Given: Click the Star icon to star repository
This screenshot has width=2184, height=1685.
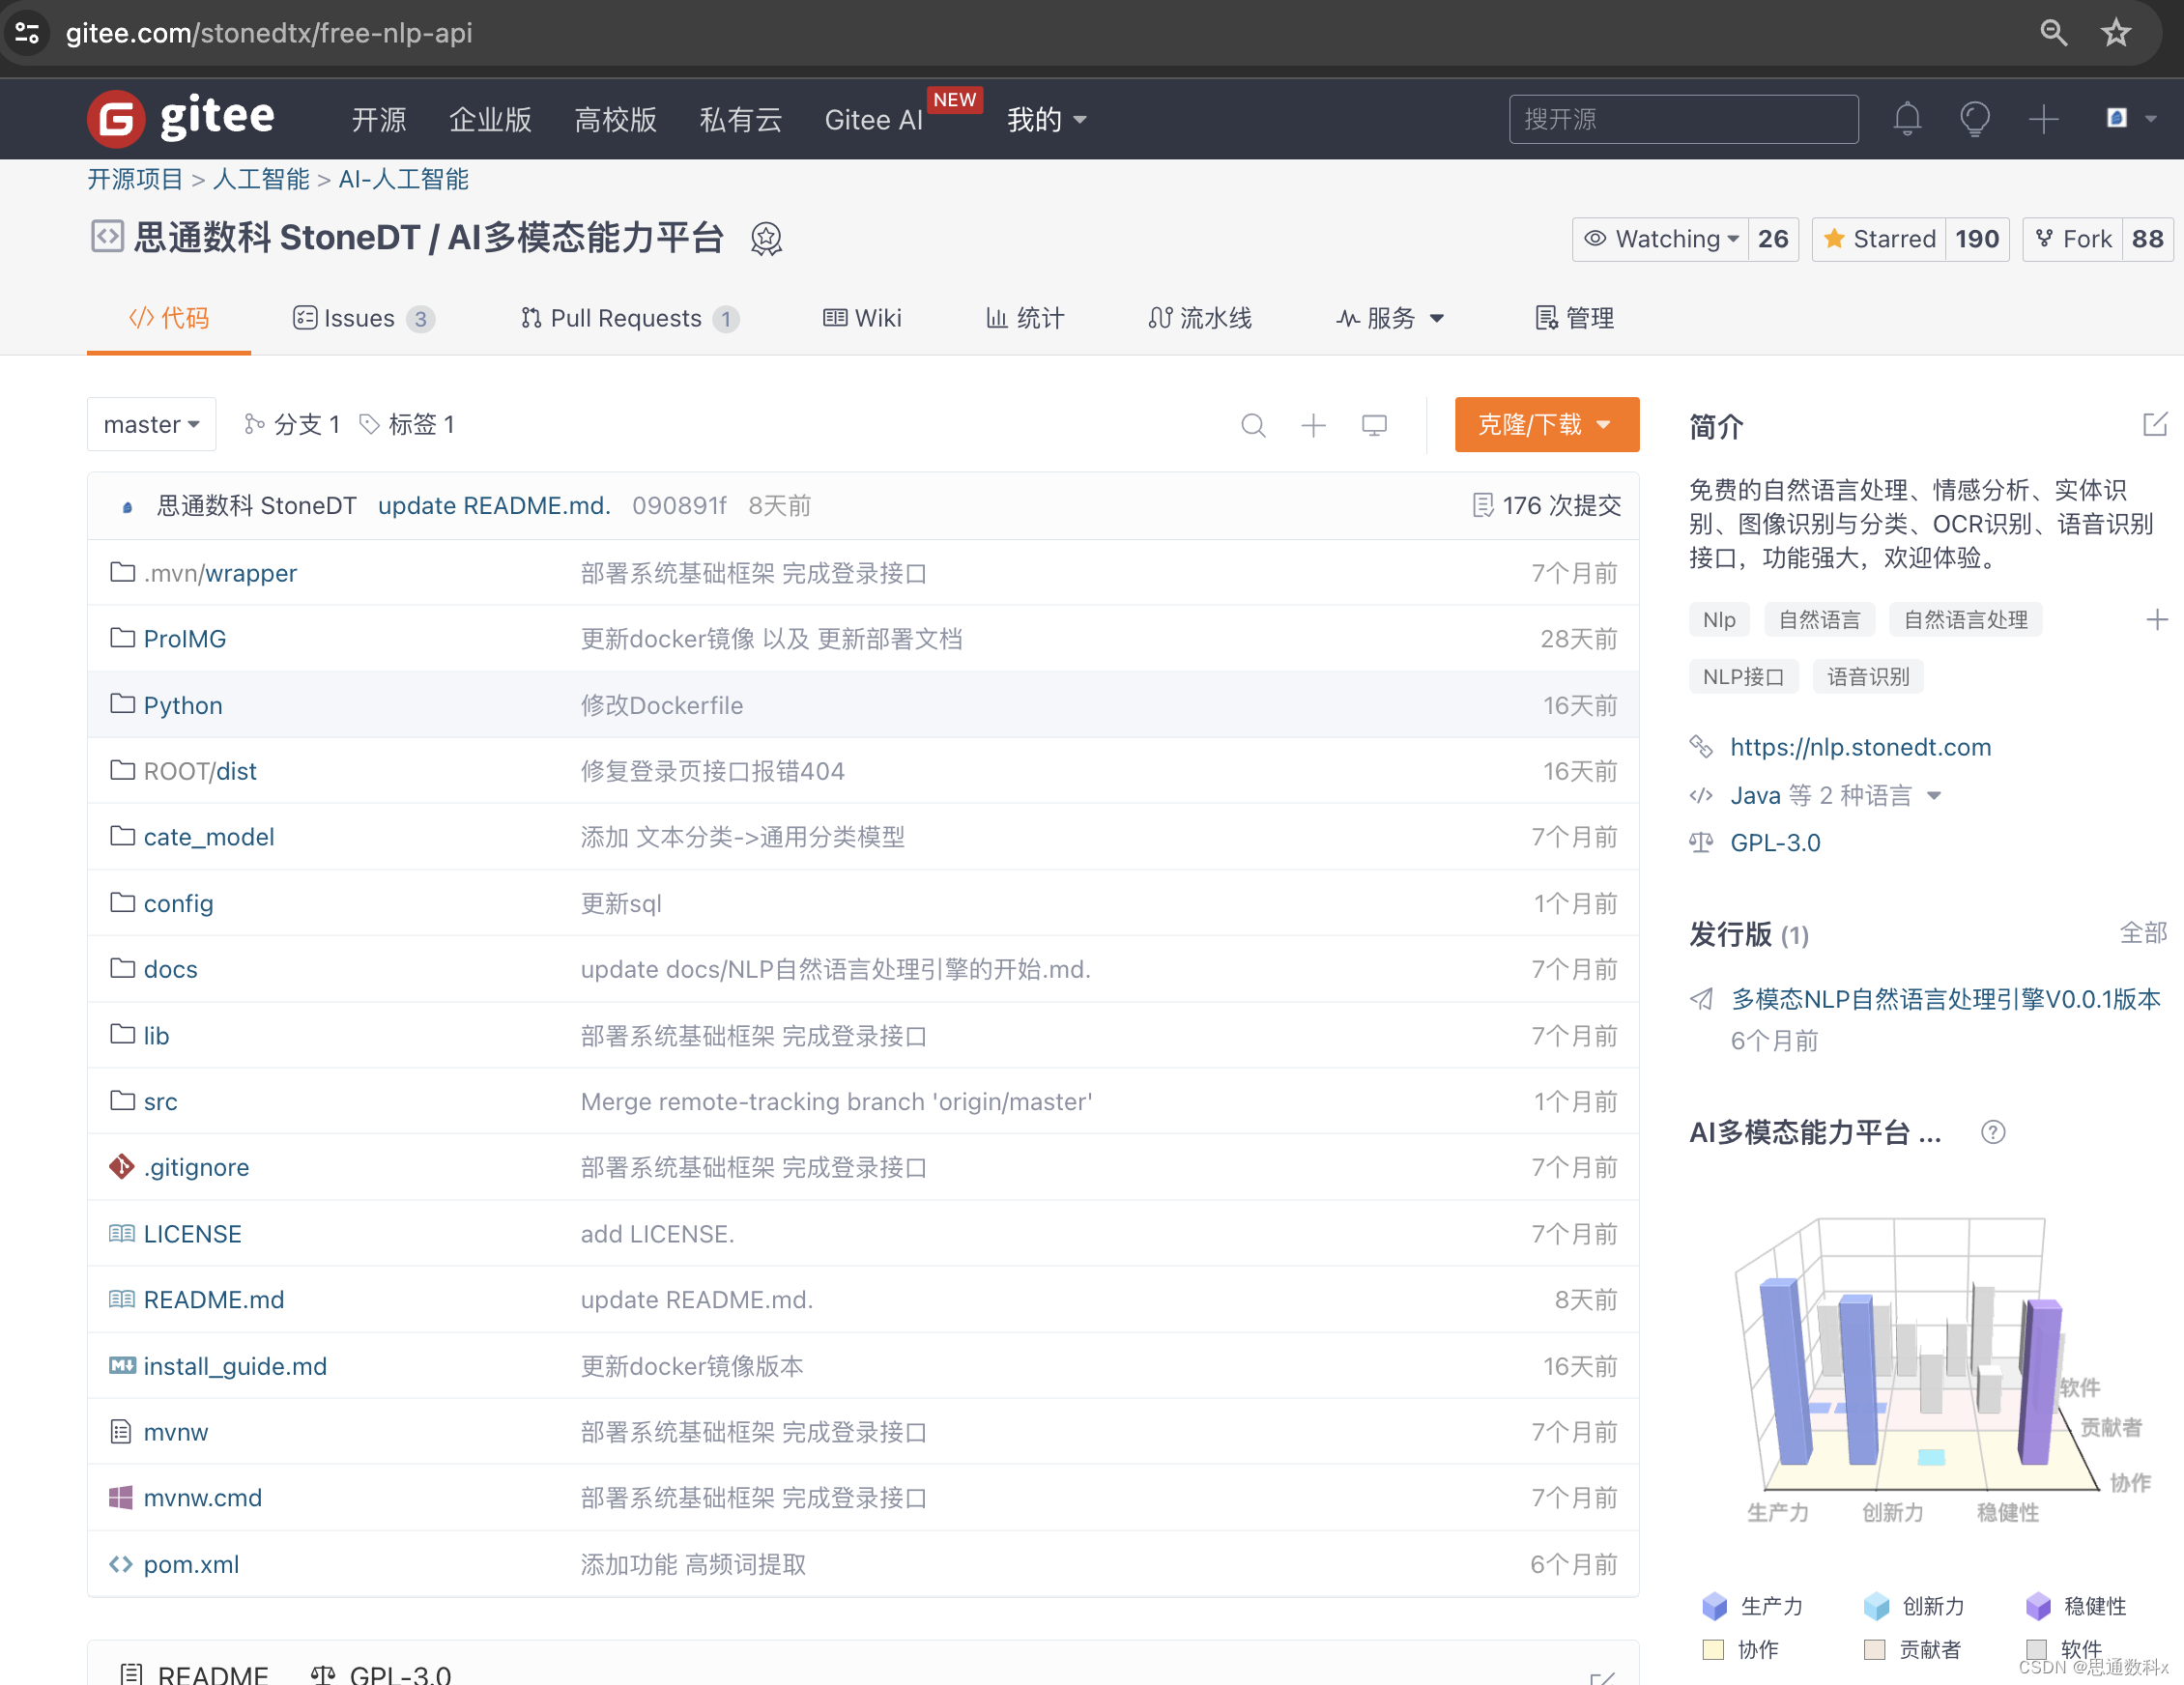Looking at the screenshot, I should point(1841,237).
